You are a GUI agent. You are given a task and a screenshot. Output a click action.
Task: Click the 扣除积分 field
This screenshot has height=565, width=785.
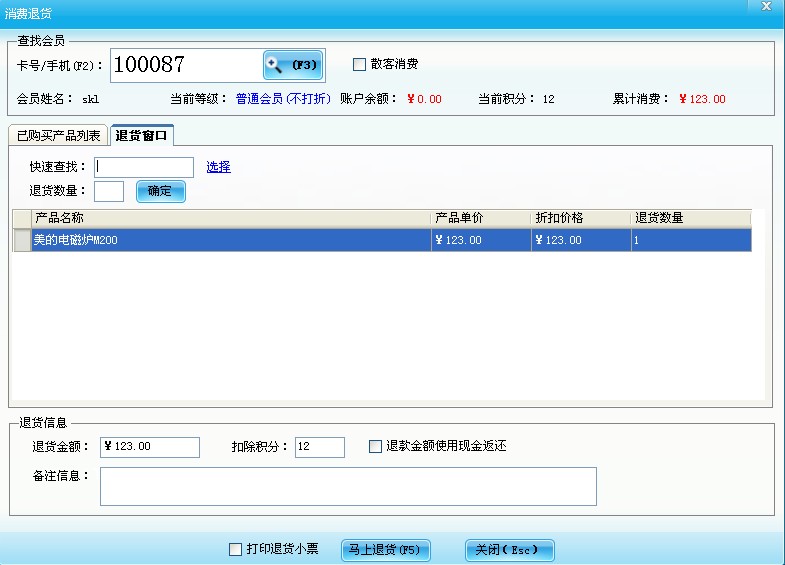pyautogui.click(x=319, y=447)
